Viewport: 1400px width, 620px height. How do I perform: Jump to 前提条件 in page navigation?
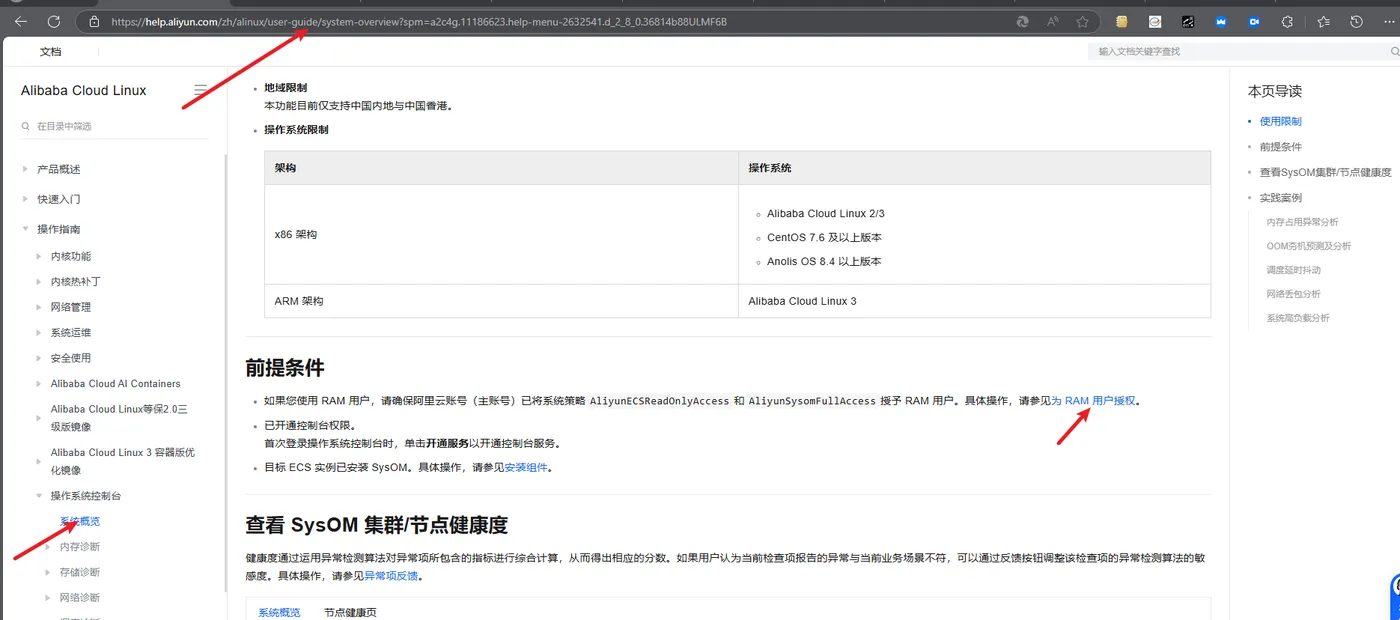click(x=1281, y=147)
